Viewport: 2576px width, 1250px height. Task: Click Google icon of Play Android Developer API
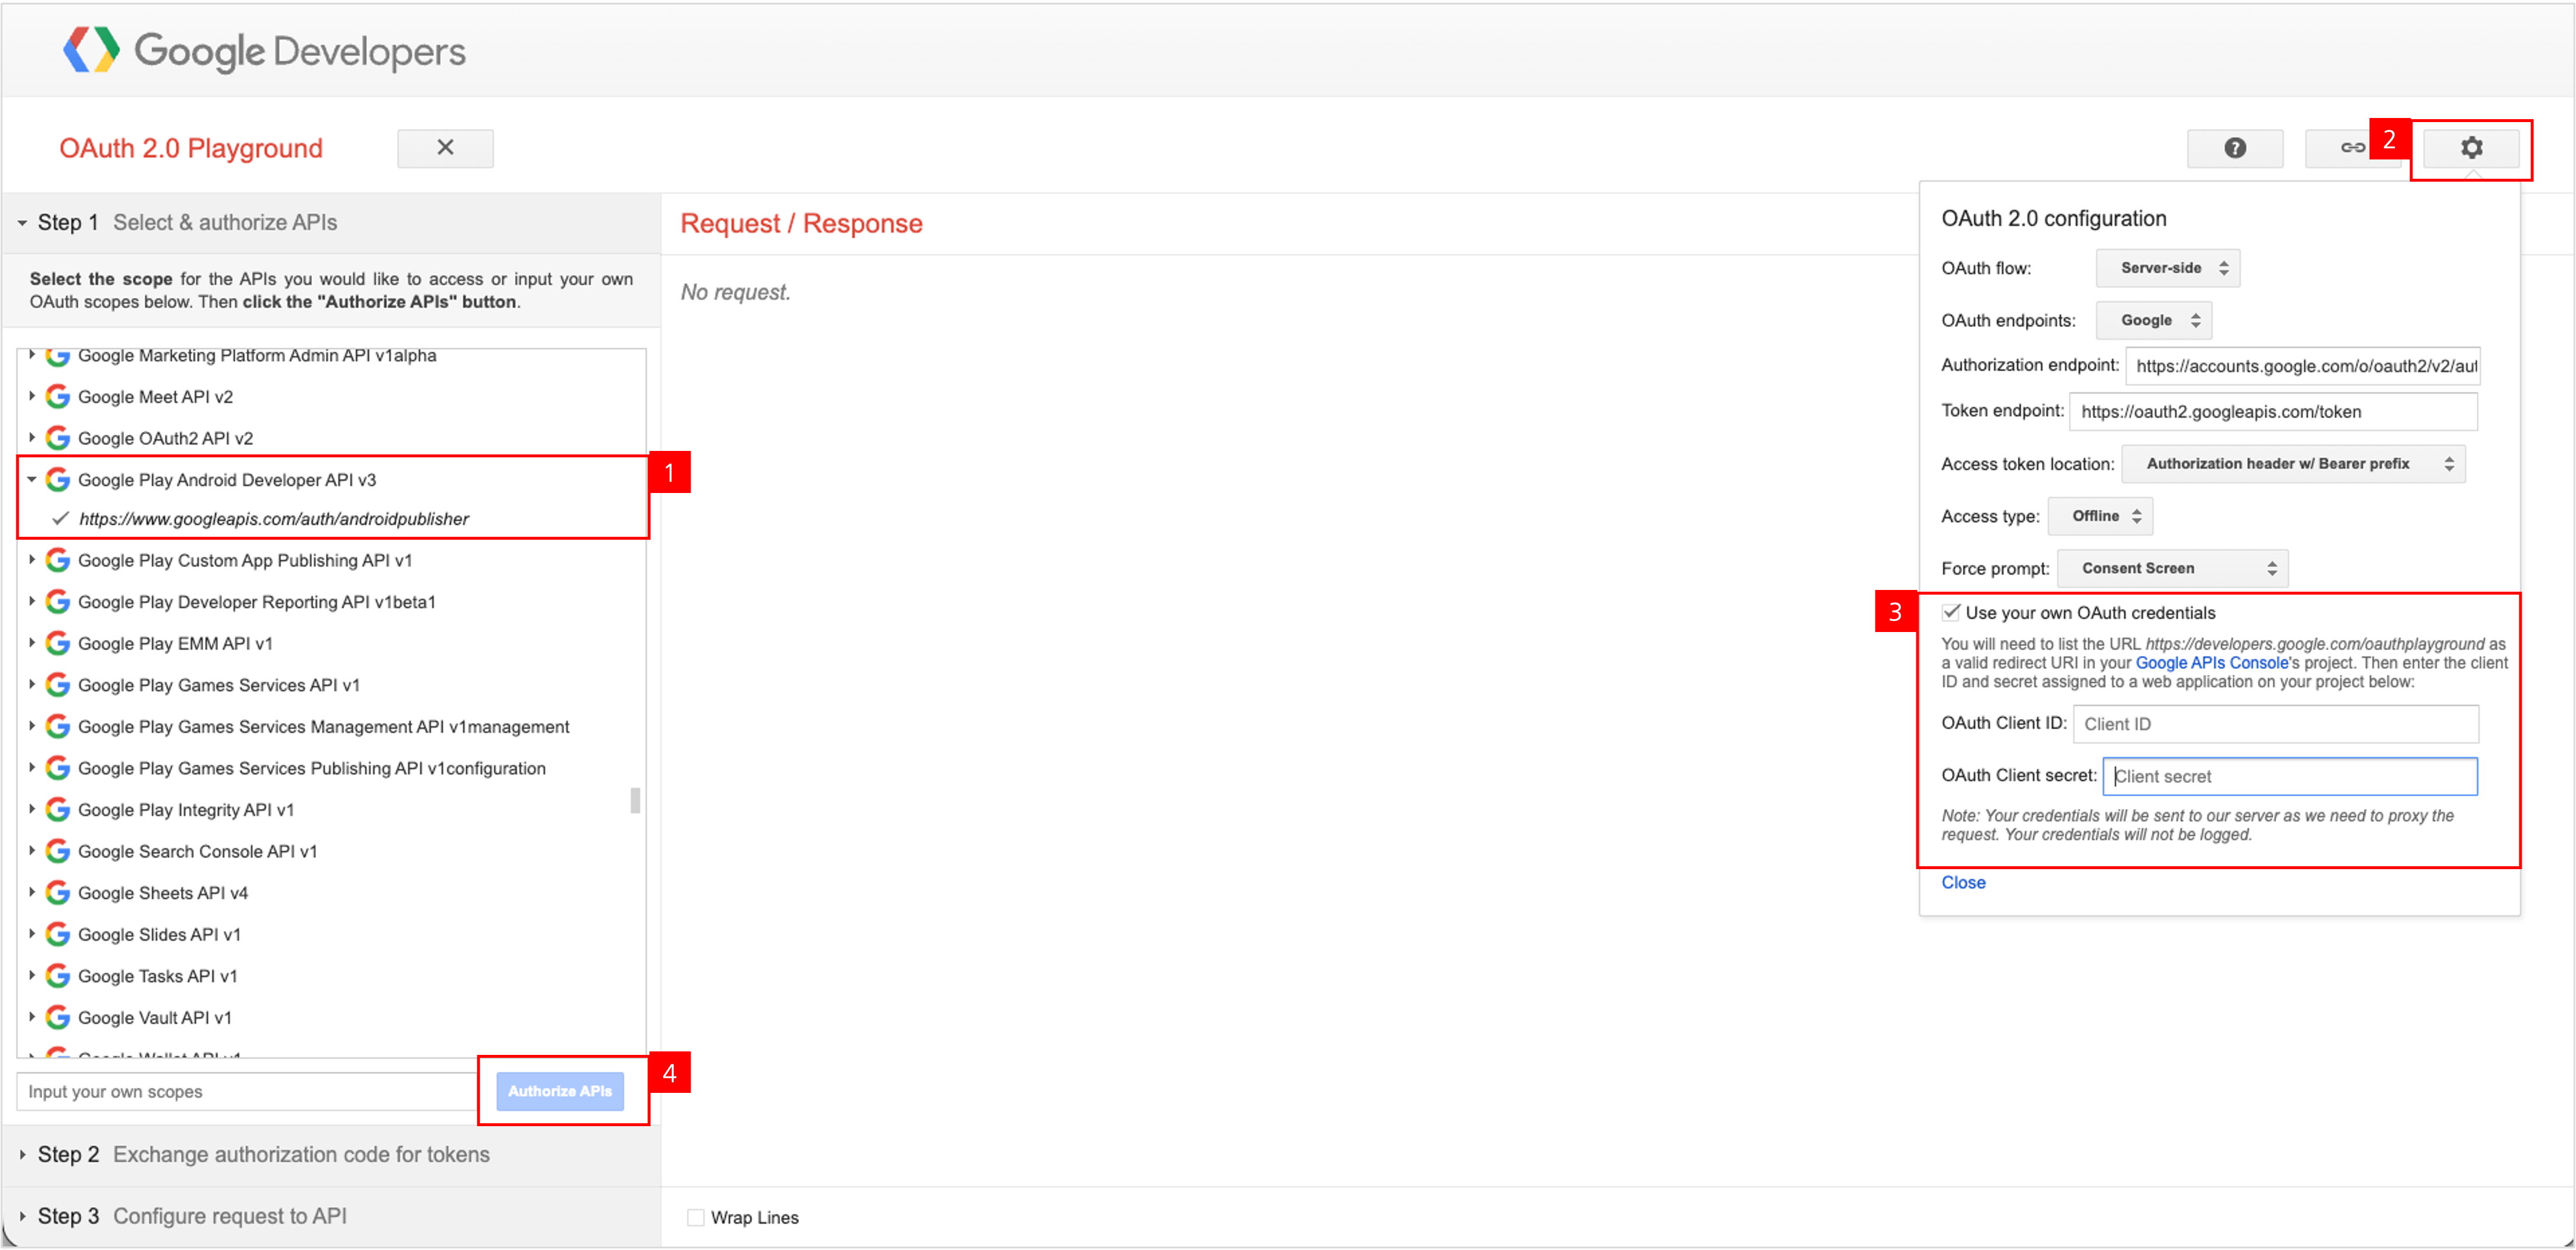coord(58,480)
